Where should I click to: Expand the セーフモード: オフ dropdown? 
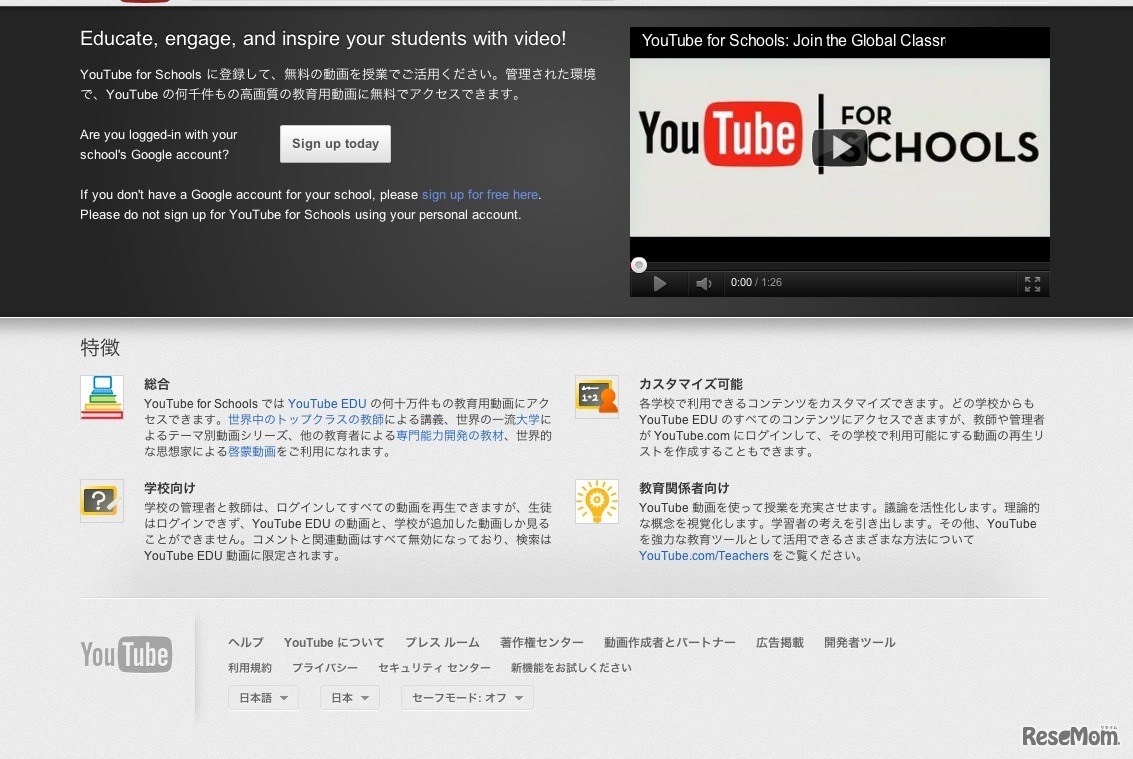click(x=467, y=698)
